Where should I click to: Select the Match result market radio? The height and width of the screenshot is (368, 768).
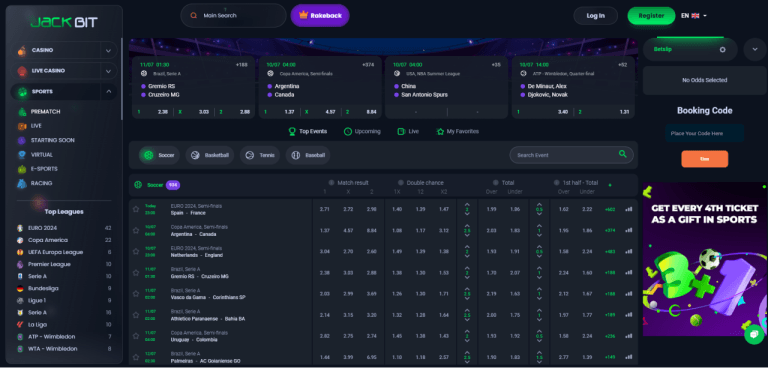pos(331,182)
